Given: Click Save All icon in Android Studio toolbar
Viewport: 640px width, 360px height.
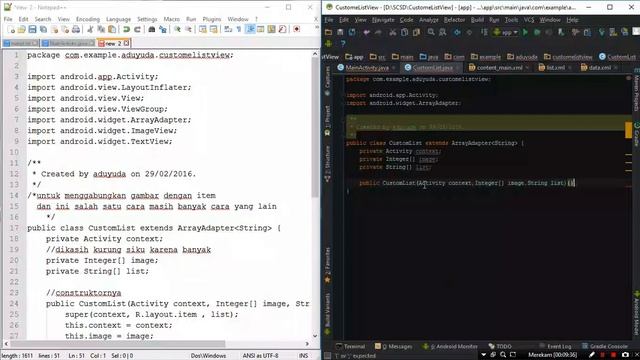Looking at the screenshot, I should pyautogui.click(x=340, y=32).
